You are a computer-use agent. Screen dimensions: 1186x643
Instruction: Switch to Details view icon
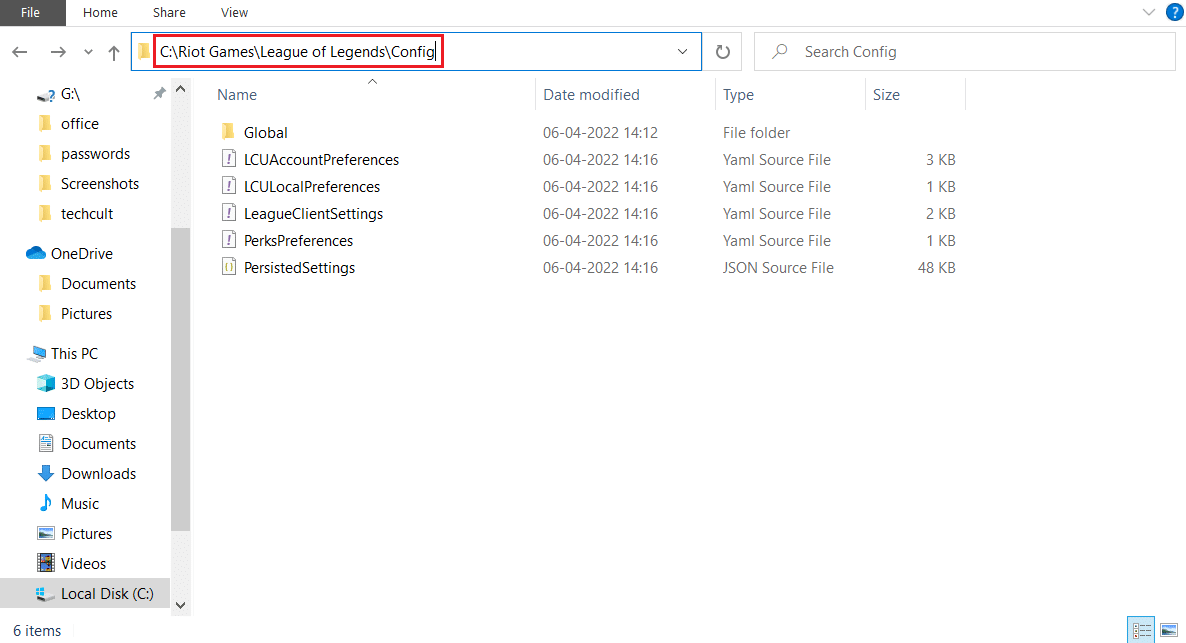point(1141,629)
